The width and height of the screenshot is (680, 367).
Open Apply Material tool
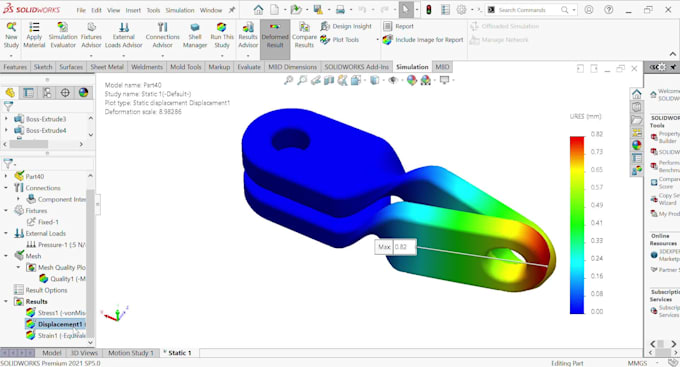[34, 36]
